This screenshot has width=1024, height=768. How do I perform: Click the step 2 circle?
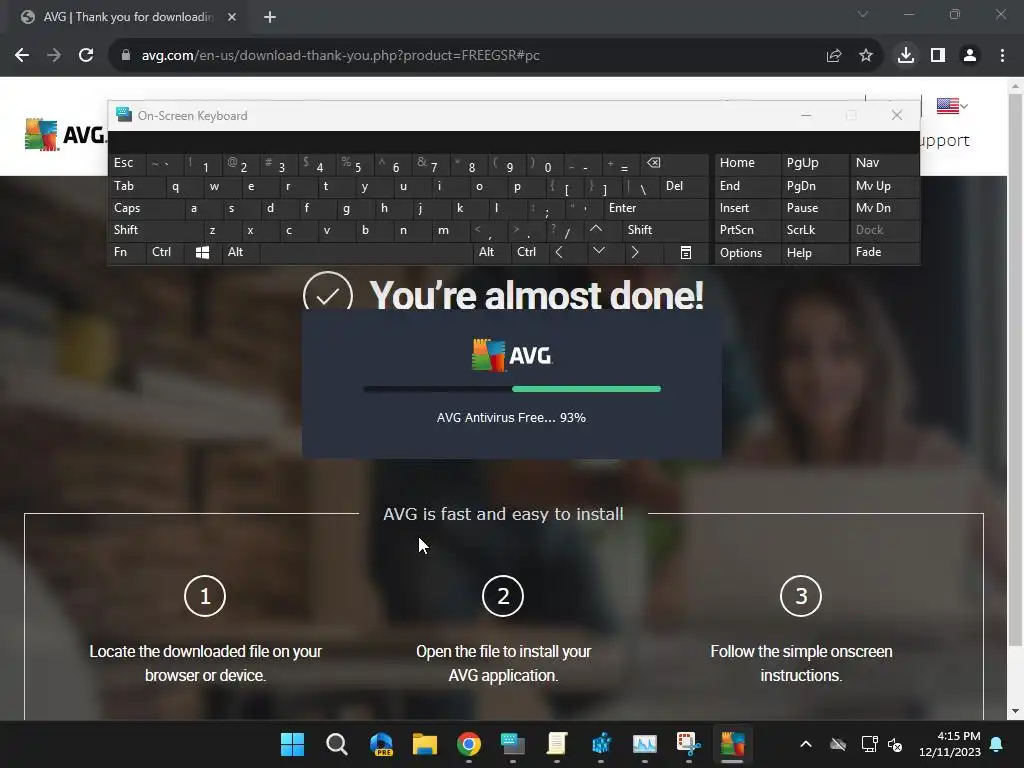tap(503, 596)
